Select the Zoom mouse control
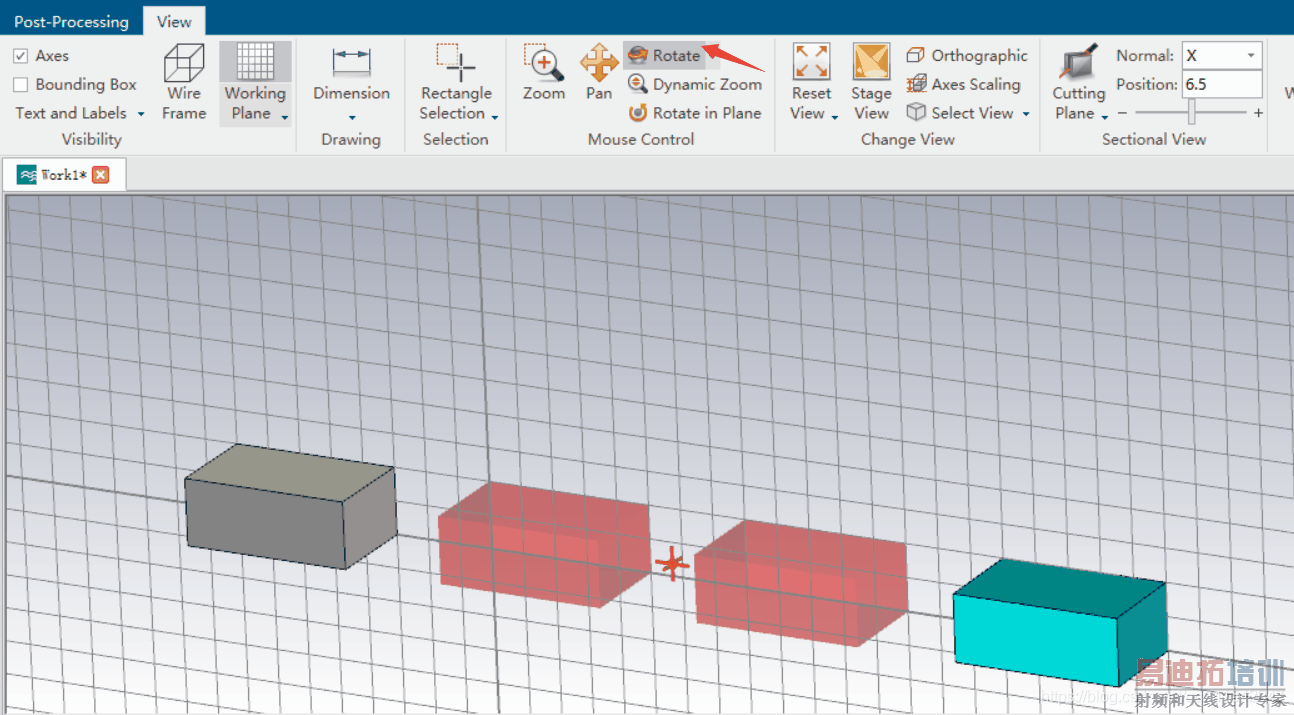 [x=544, y=72]
